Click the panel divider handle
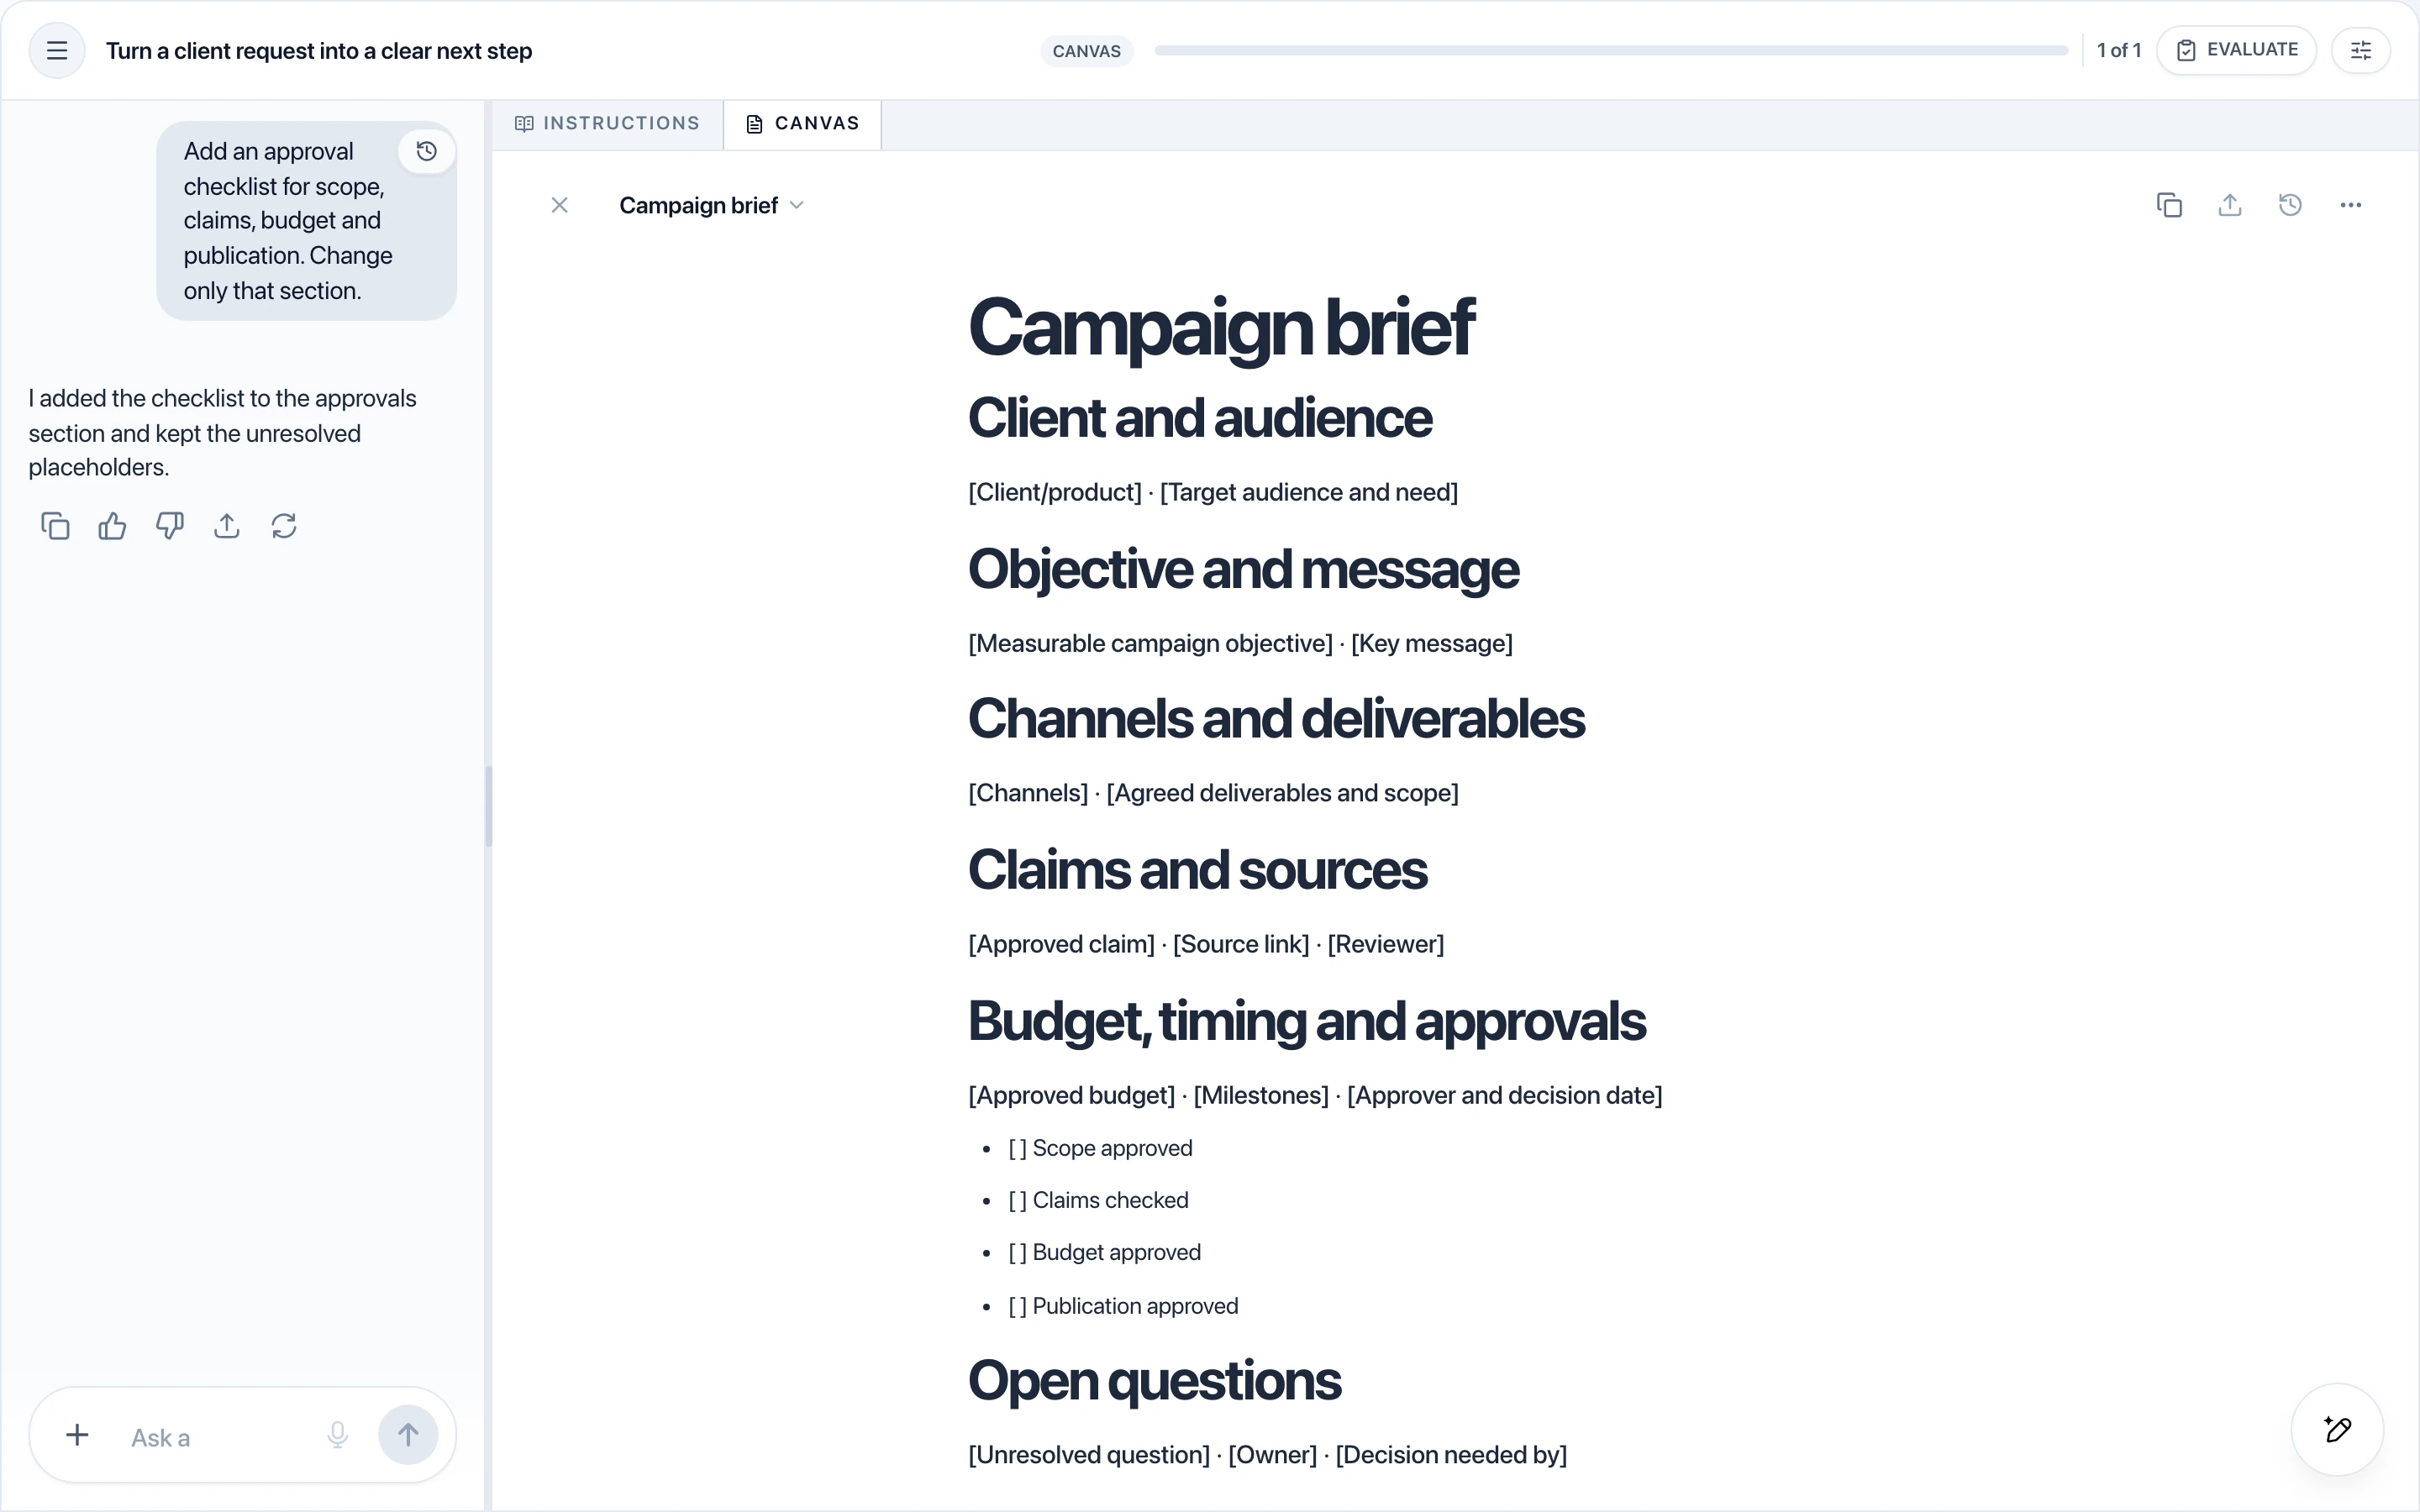The width and height of the screenshot is (2420, 1512). coord(489,806)
